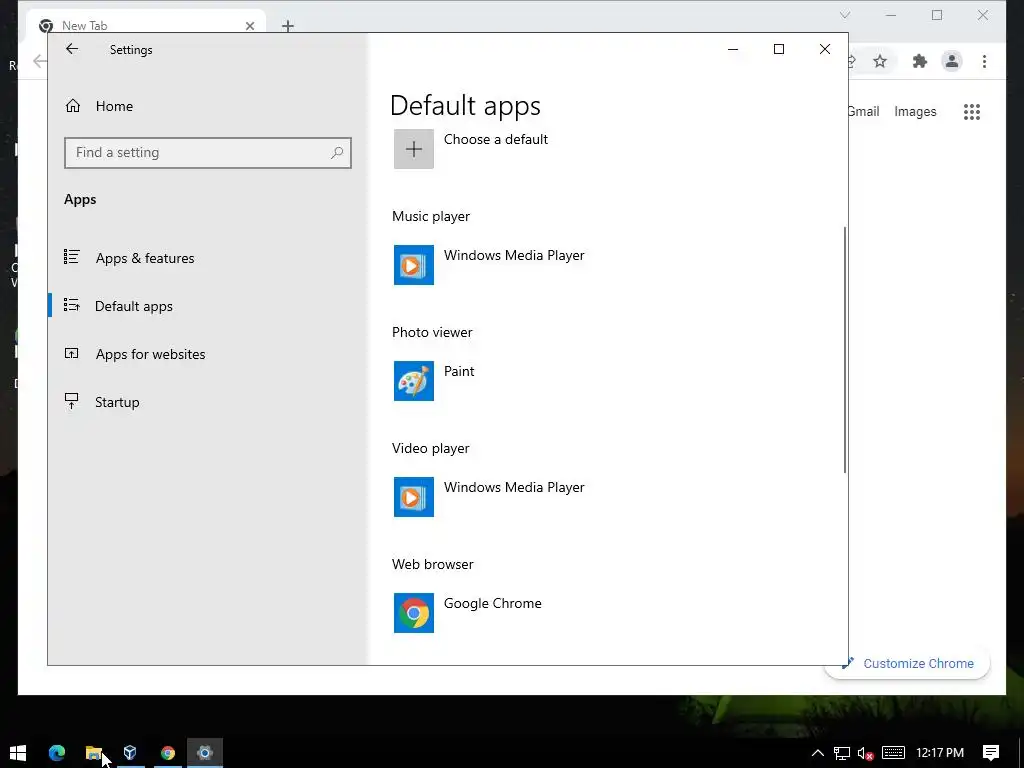Click the Apps for websites icon
Image resolution: width=1024 pixels, height=768 pixels.
(72, 353)
